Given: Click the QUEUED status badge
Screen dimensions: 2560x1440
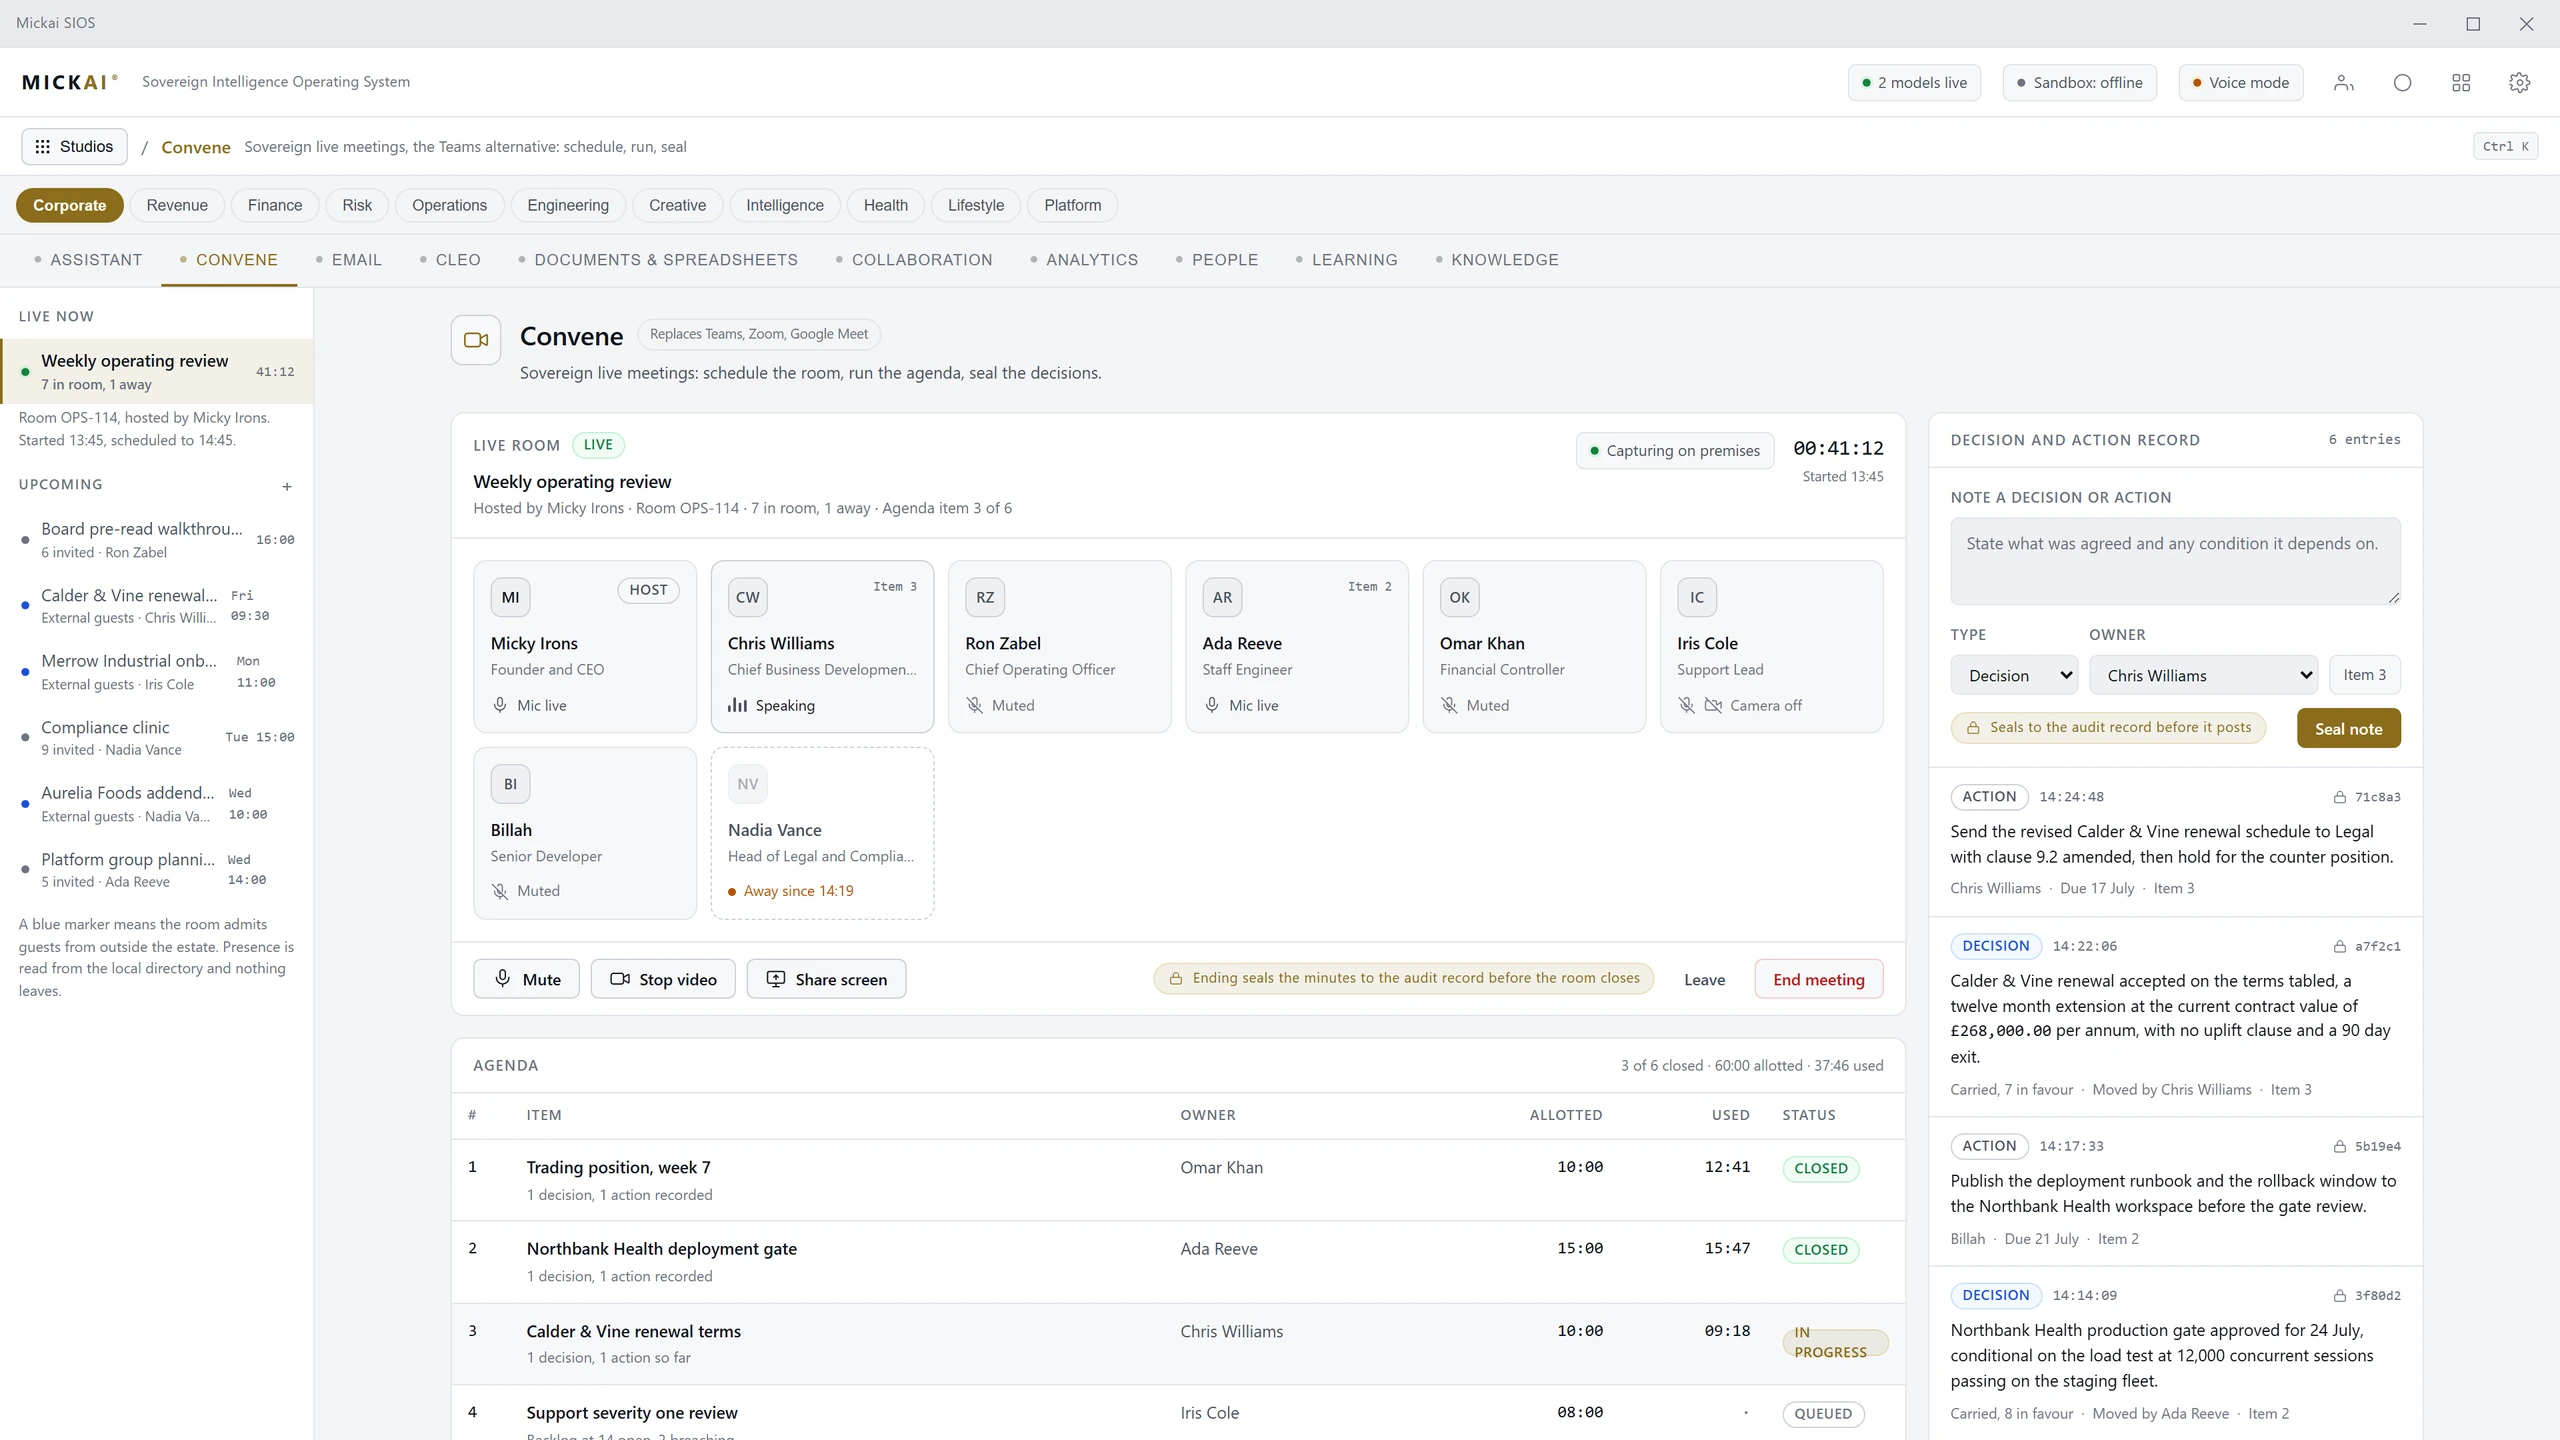Looking at the screenshot, I should click(1823, 1414).
